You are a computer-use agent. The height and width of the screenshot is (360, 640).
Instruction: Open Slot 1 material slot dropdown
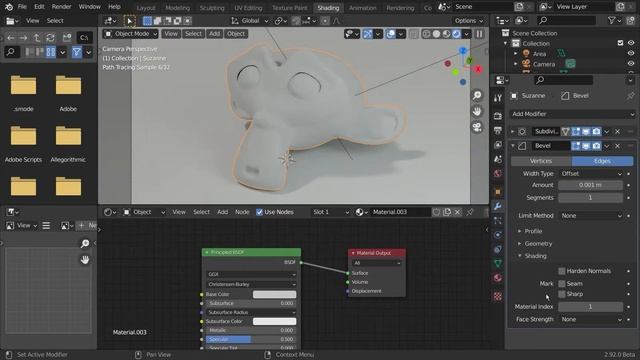tap(330, 212)
